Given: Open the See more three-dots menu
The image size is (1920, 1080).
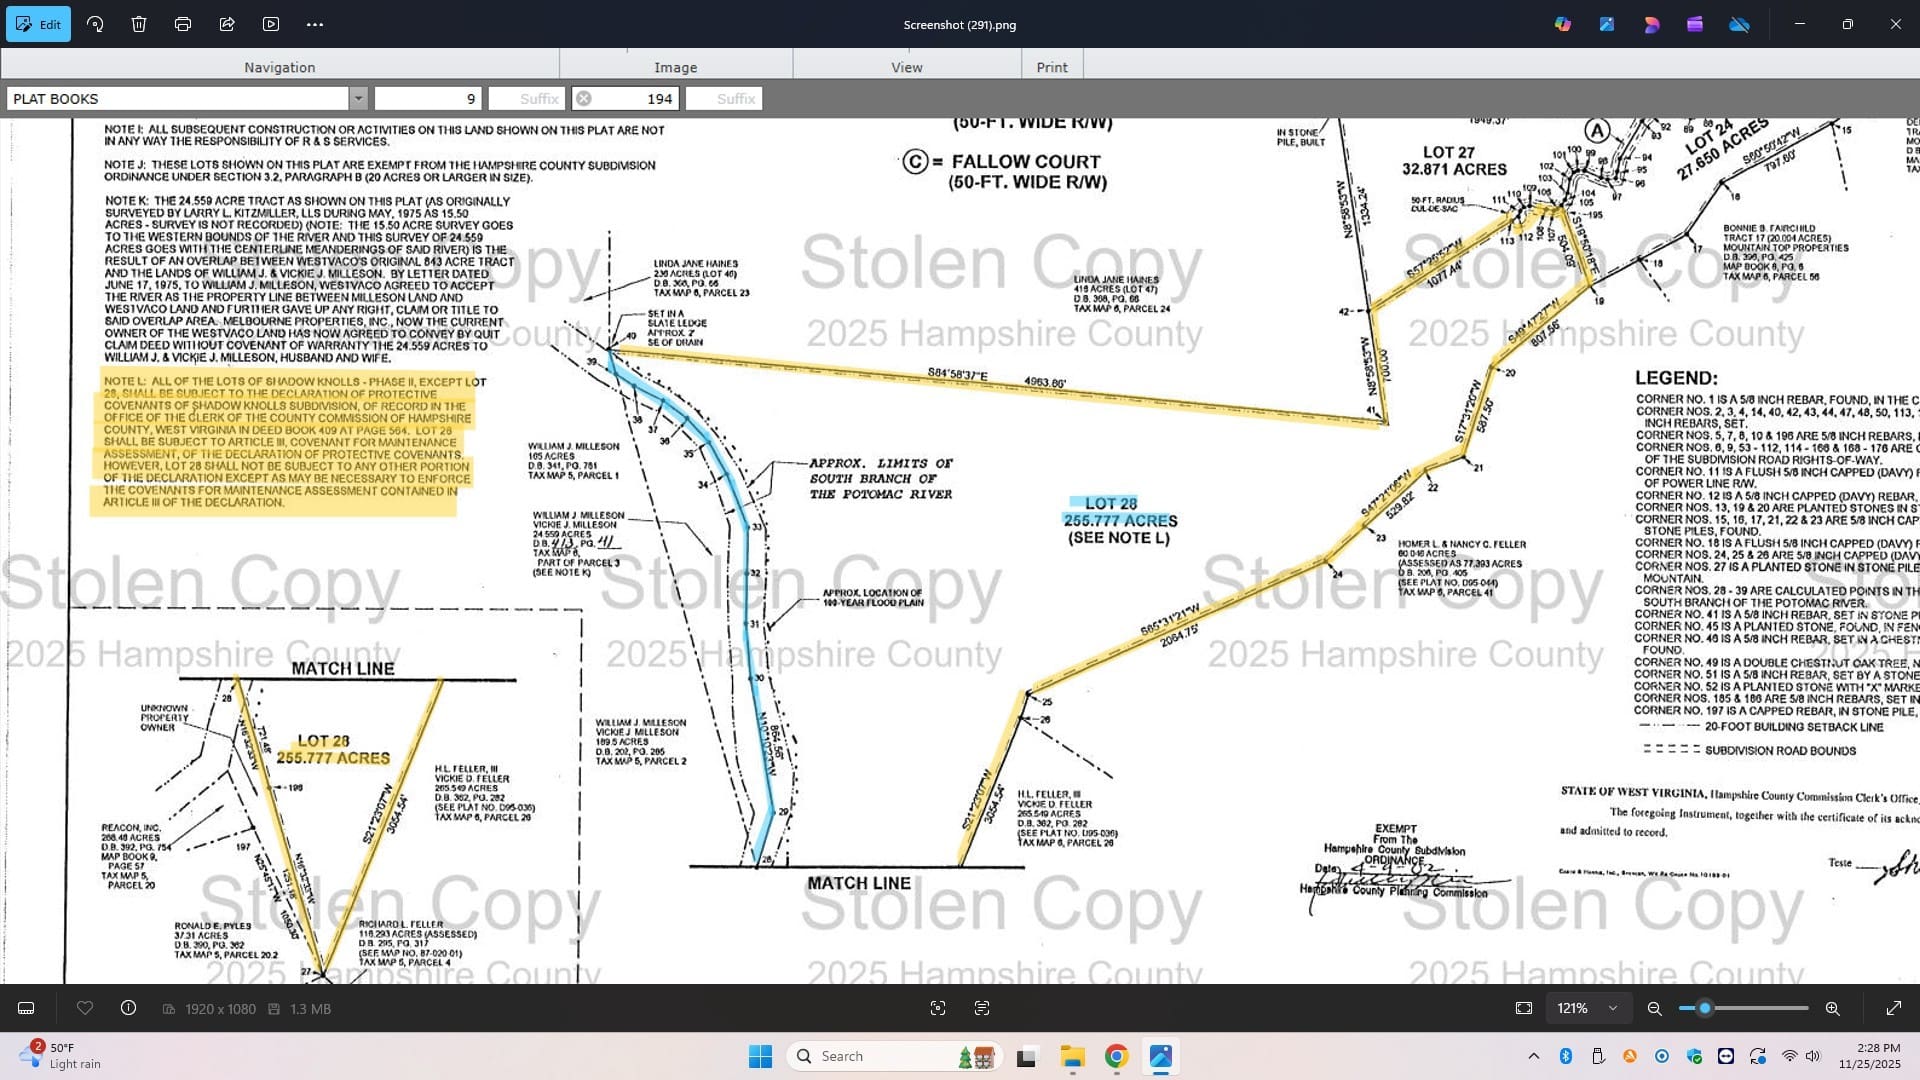Looking at the screenshot, I should pyautogui.click(x=315, y=24).
